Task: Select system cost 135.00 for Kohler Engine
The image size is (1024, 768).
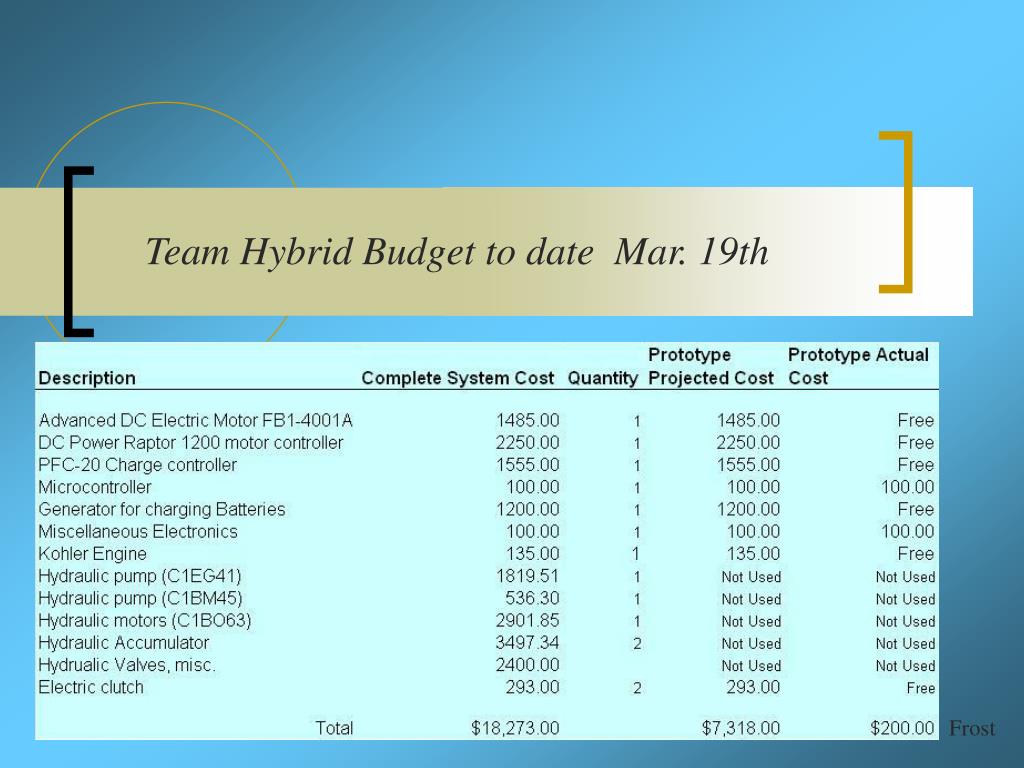Action: click(x=532, y=554)
